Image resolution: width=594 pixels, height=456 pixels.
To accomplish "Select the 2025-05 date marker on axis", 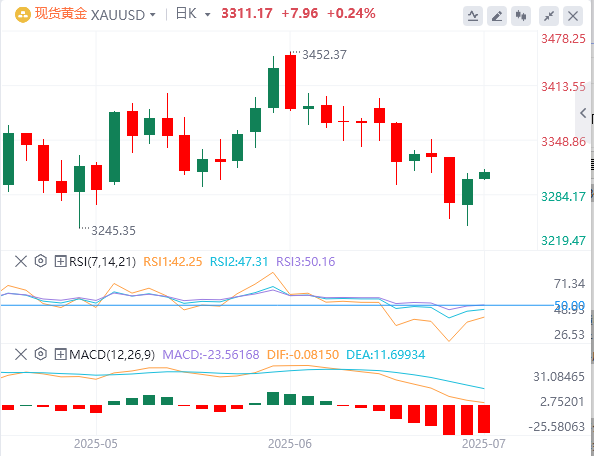I will [x=96, y=444].
